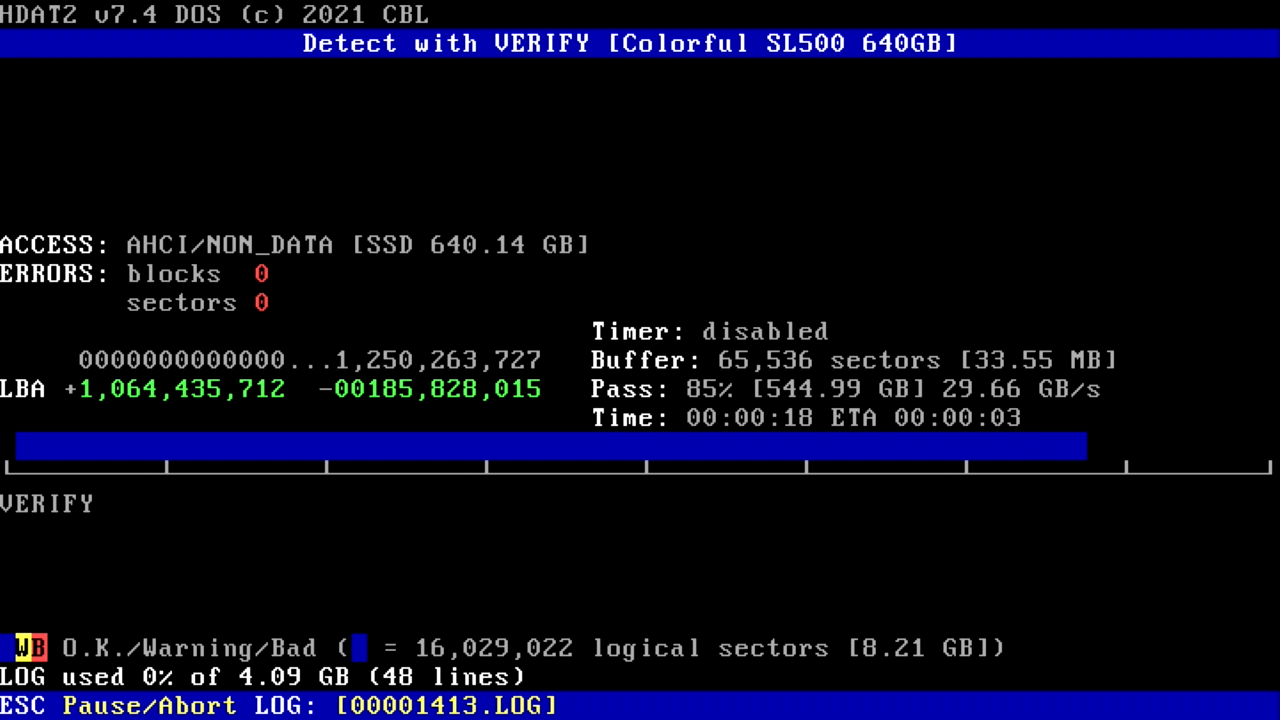Click the 'VERIFY' label below the progress bar
This screenshot has height=720, width=1280.
47,504
